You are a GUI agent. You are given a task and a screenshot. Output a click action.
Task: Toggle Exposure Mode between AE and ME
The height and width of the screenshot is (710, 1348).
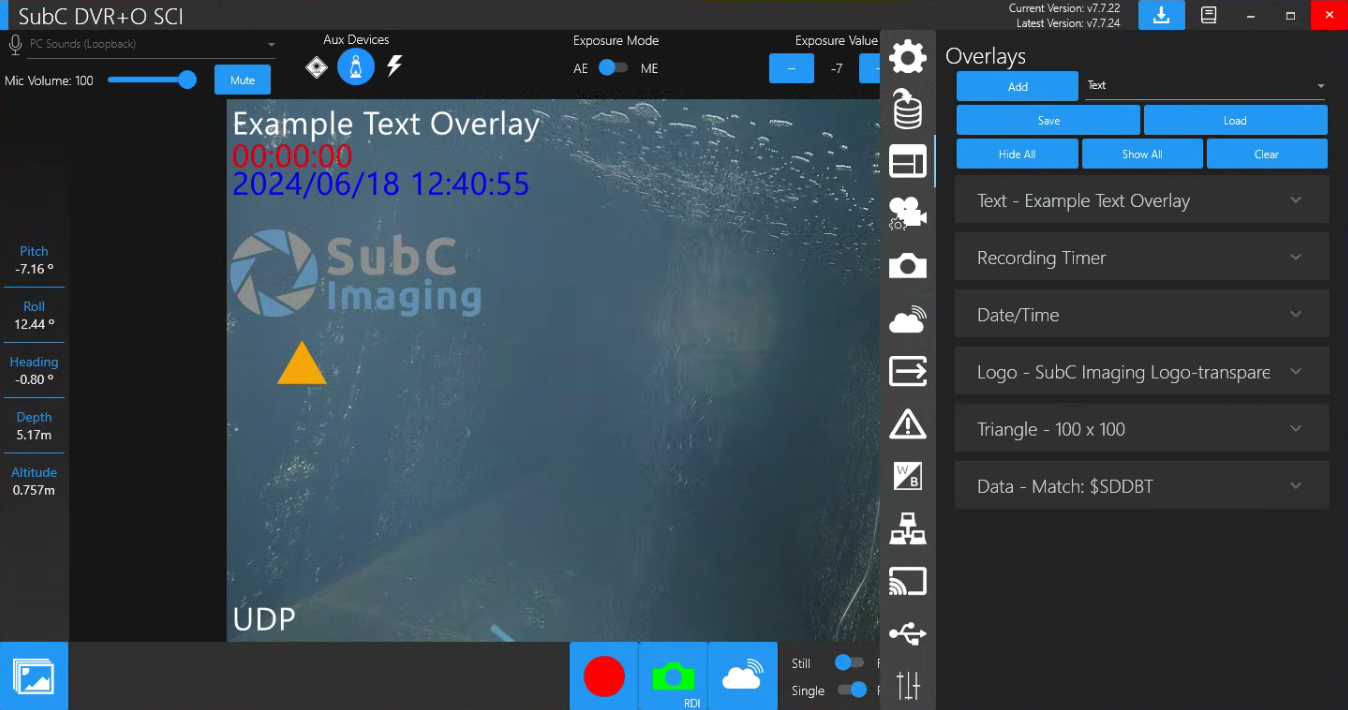[x=613, y=68]
